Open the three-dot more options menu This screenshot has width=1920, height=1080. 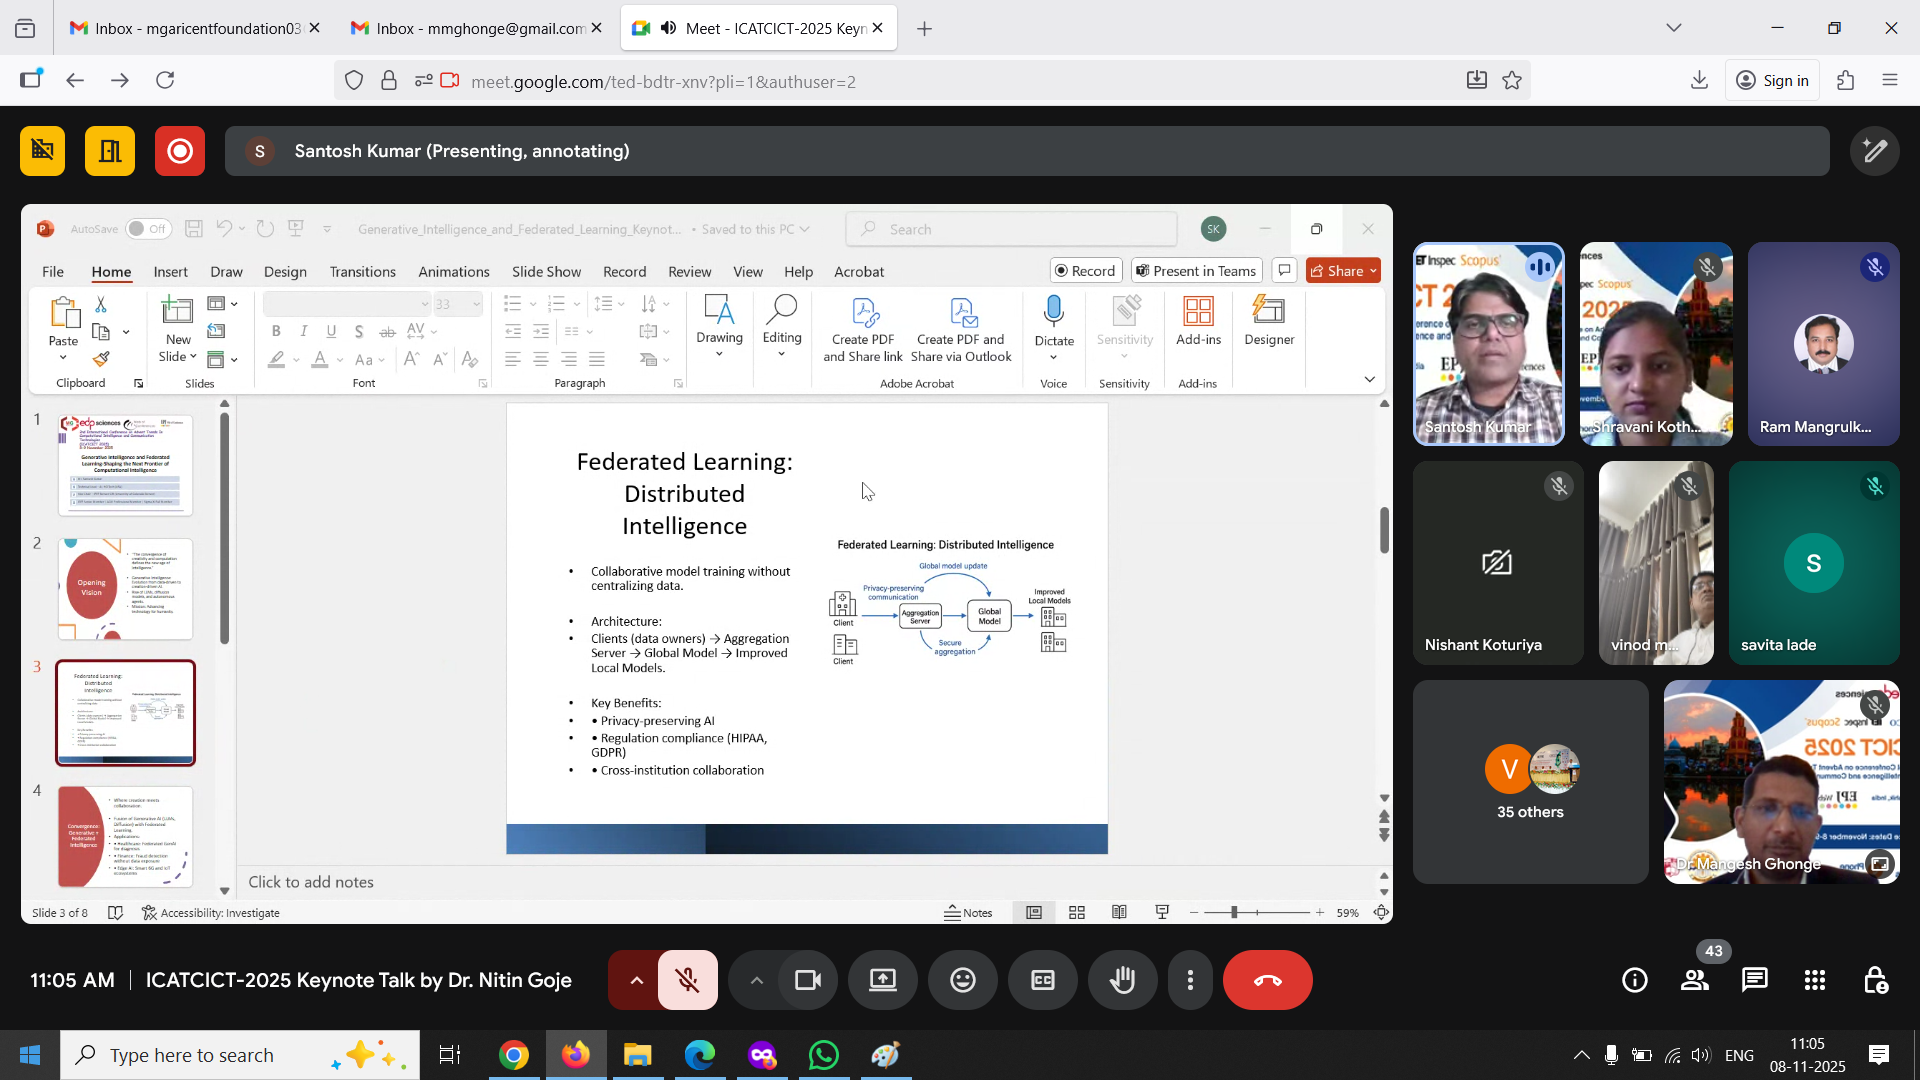pos(1190,981)
